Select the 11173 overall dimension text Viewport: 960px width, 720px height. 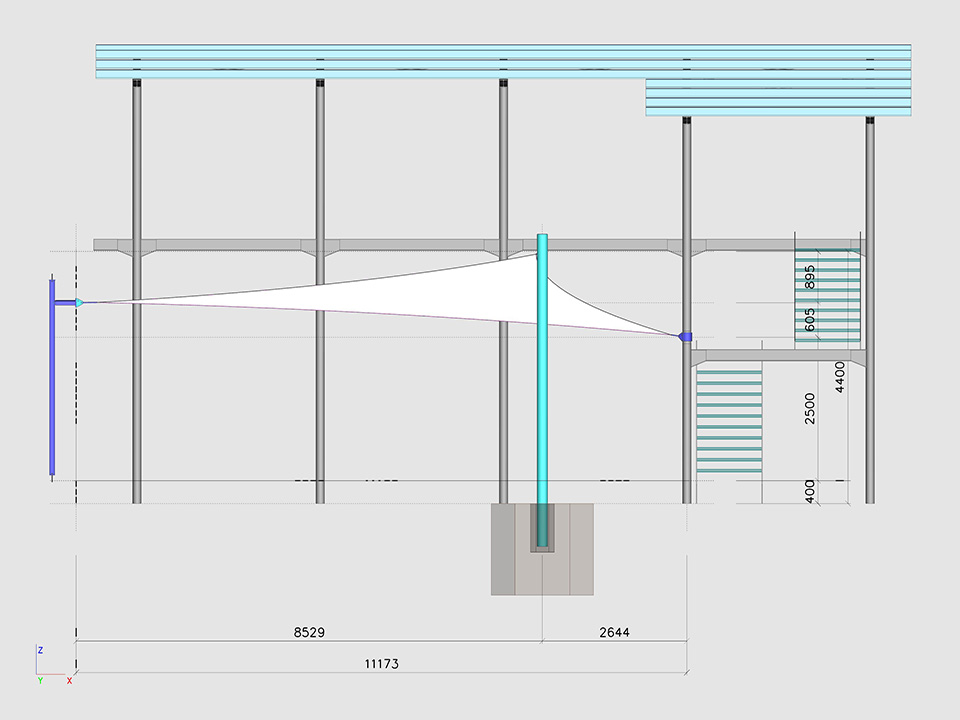pyautogui.click(x=379, y=663)
